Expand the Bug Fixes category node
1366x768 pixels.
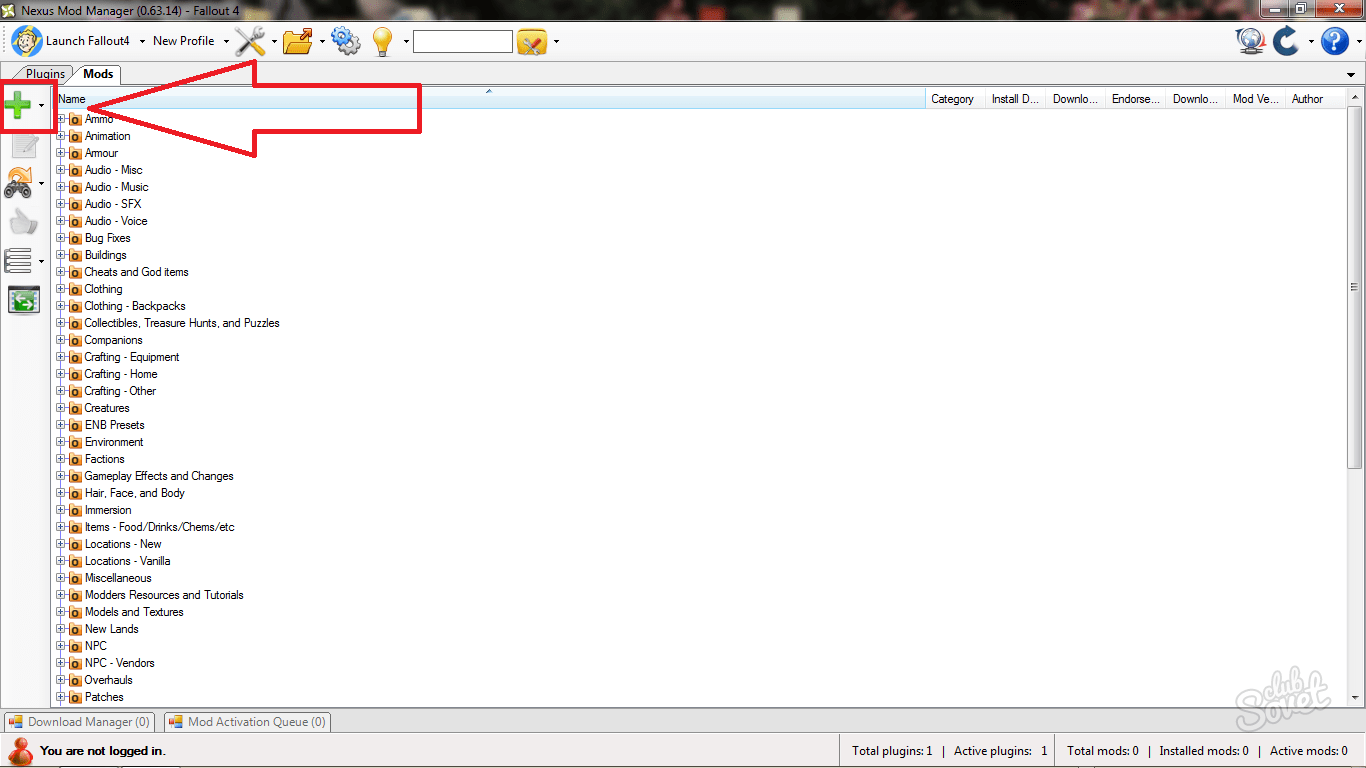pyautogui.click(x=61, y=238)
